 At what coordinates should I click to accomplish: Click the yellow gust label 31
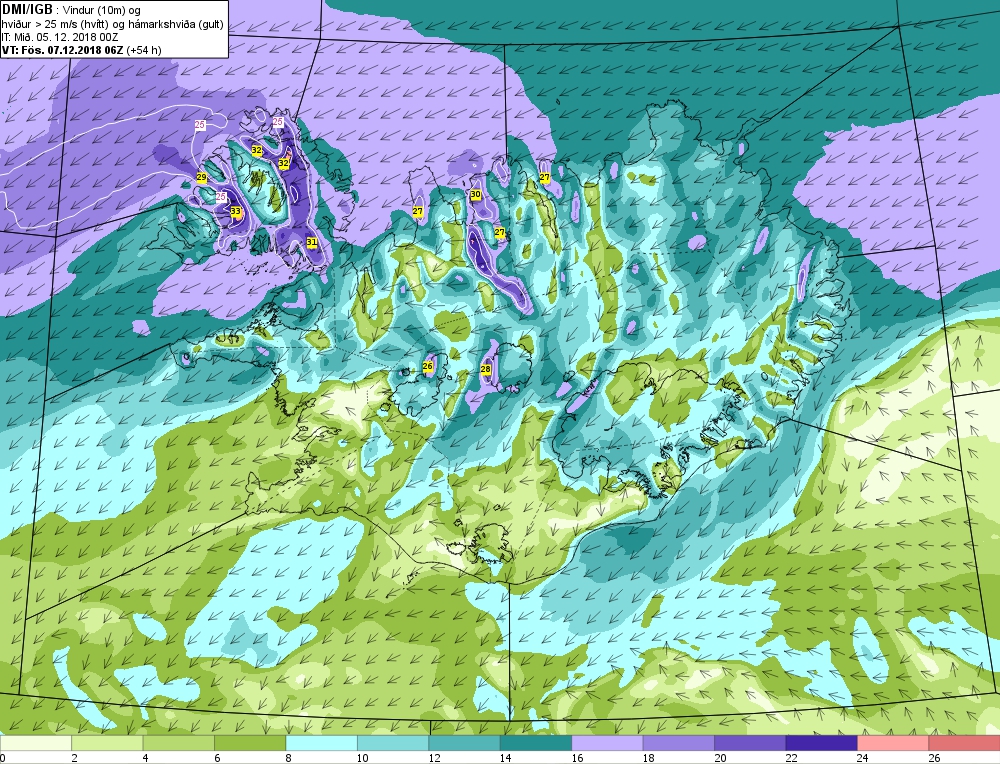pos(312,242)
